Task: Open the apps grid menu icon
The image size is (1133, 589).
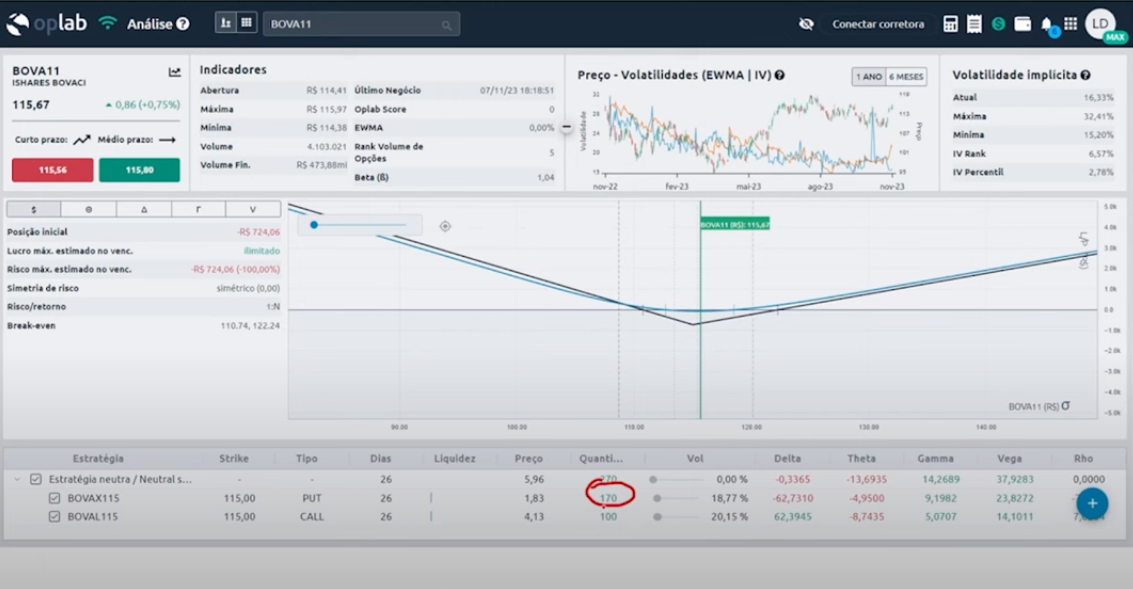Action: tap(1070, 24)
